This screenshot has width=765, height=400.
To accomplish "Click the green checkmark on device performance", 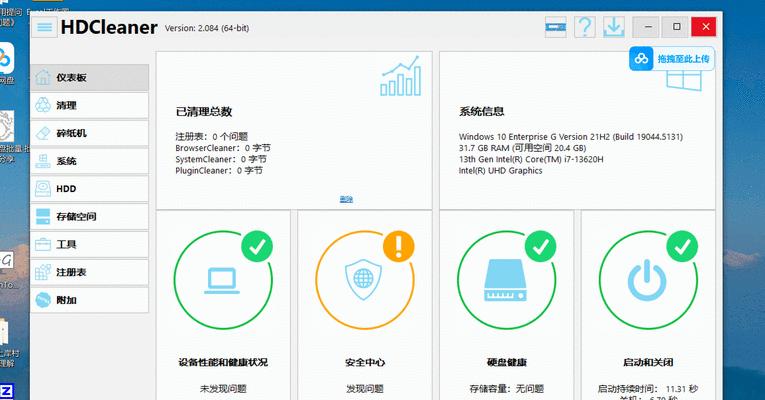I will tap(257, 246).
